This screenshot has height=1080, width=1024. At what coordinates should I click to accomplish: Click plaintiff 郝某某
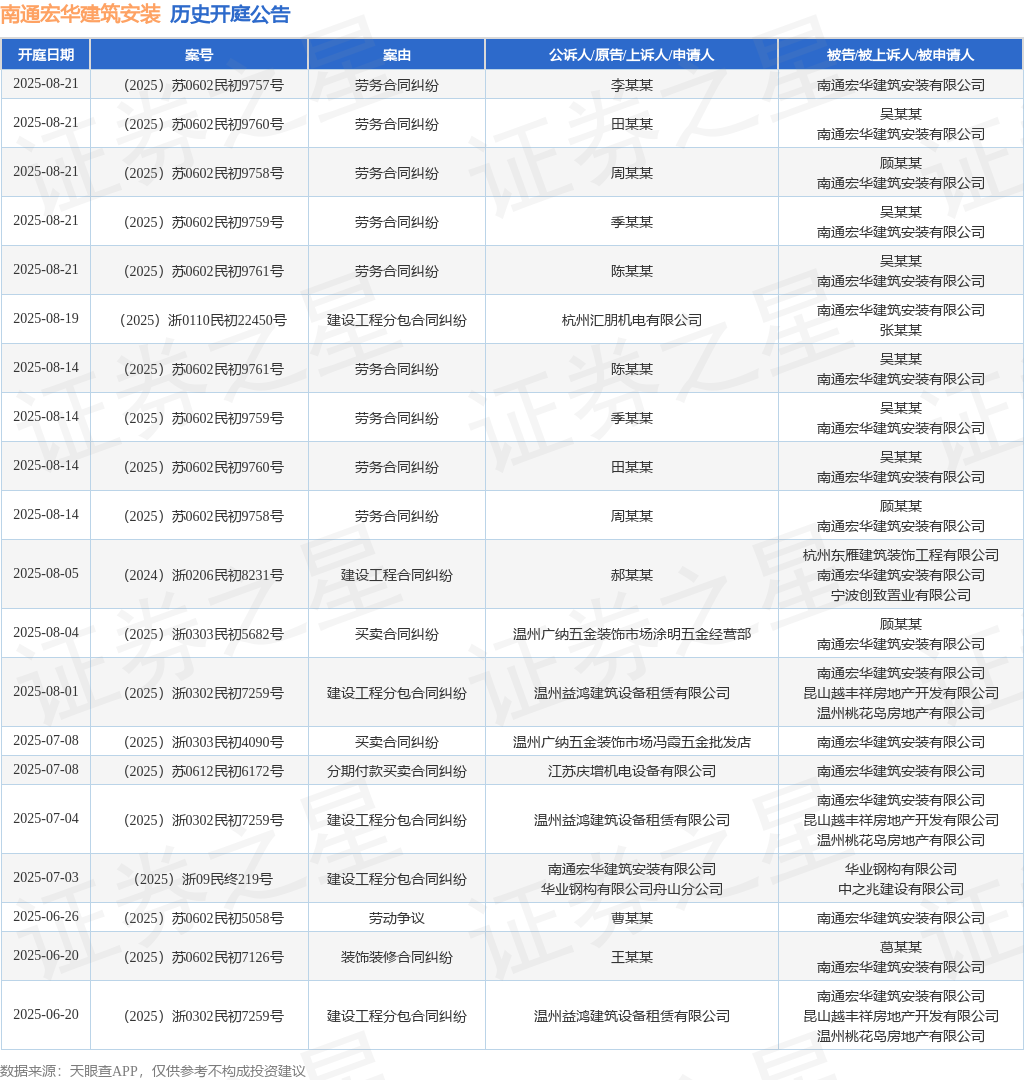pos(631,575)
